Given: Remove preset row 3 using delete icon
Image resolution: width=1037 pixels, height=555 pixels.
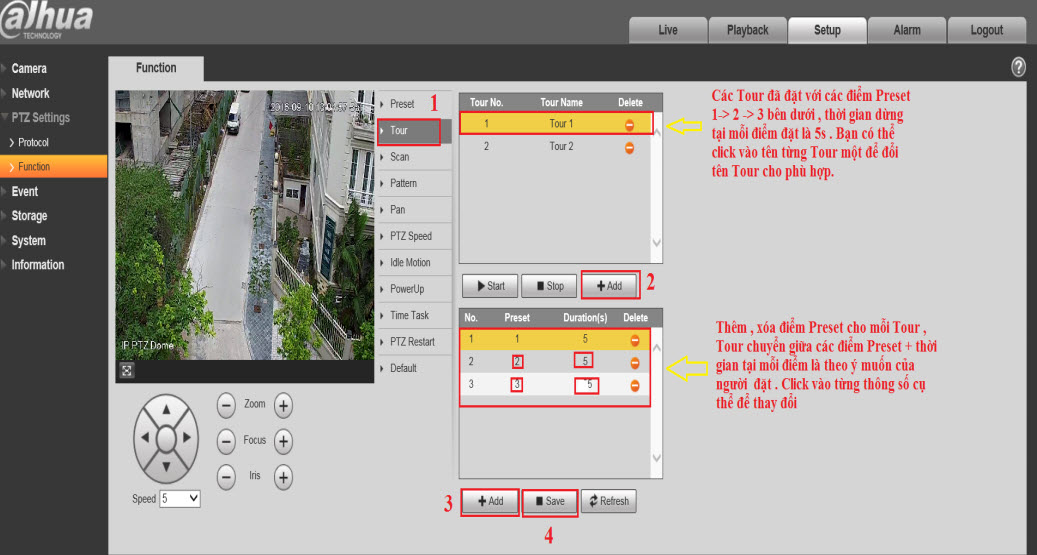Looking at the screenshot, I should click(x=634, y=385).
